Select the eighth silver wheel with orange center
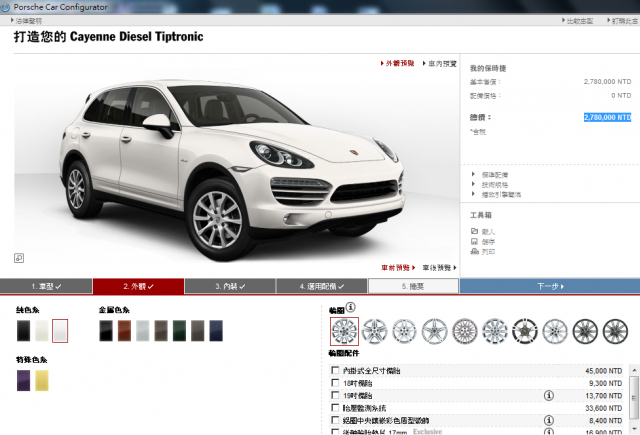This screenshot has height=435, width=640. (x=555, y=331)
